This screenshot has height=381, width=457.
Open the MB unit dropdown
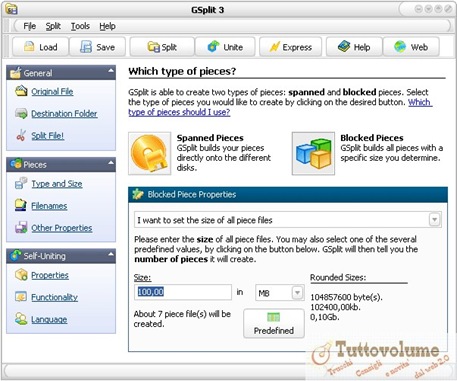297,293
